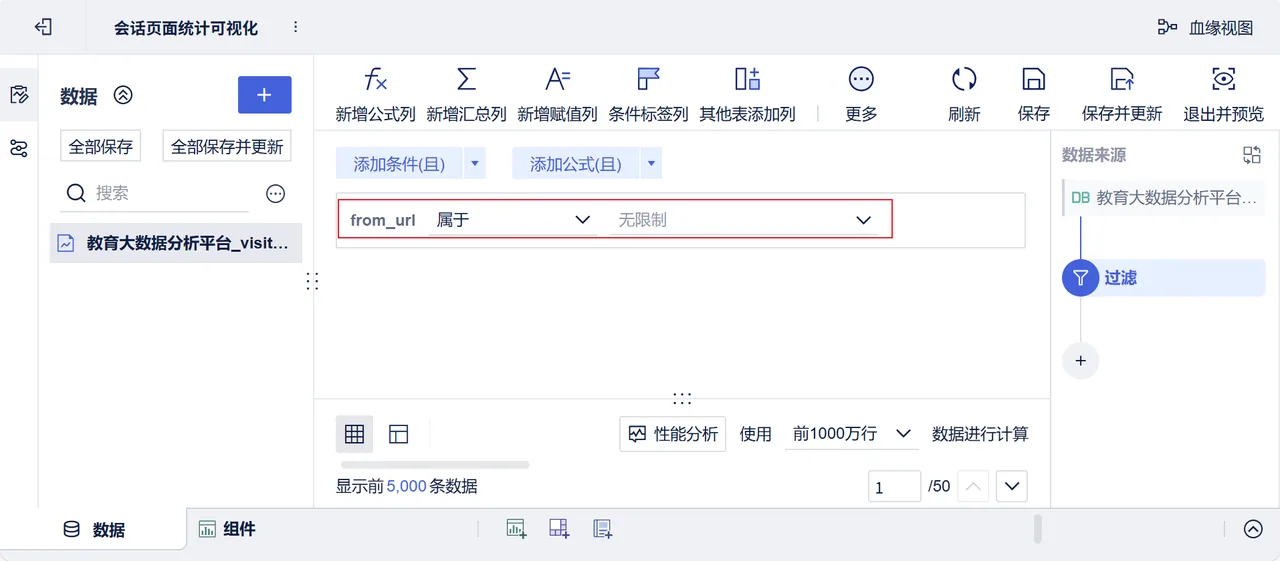This screenshot has height=561, width=1280.
Task: Switch to field layout view icon
Action: pos(399,434)
